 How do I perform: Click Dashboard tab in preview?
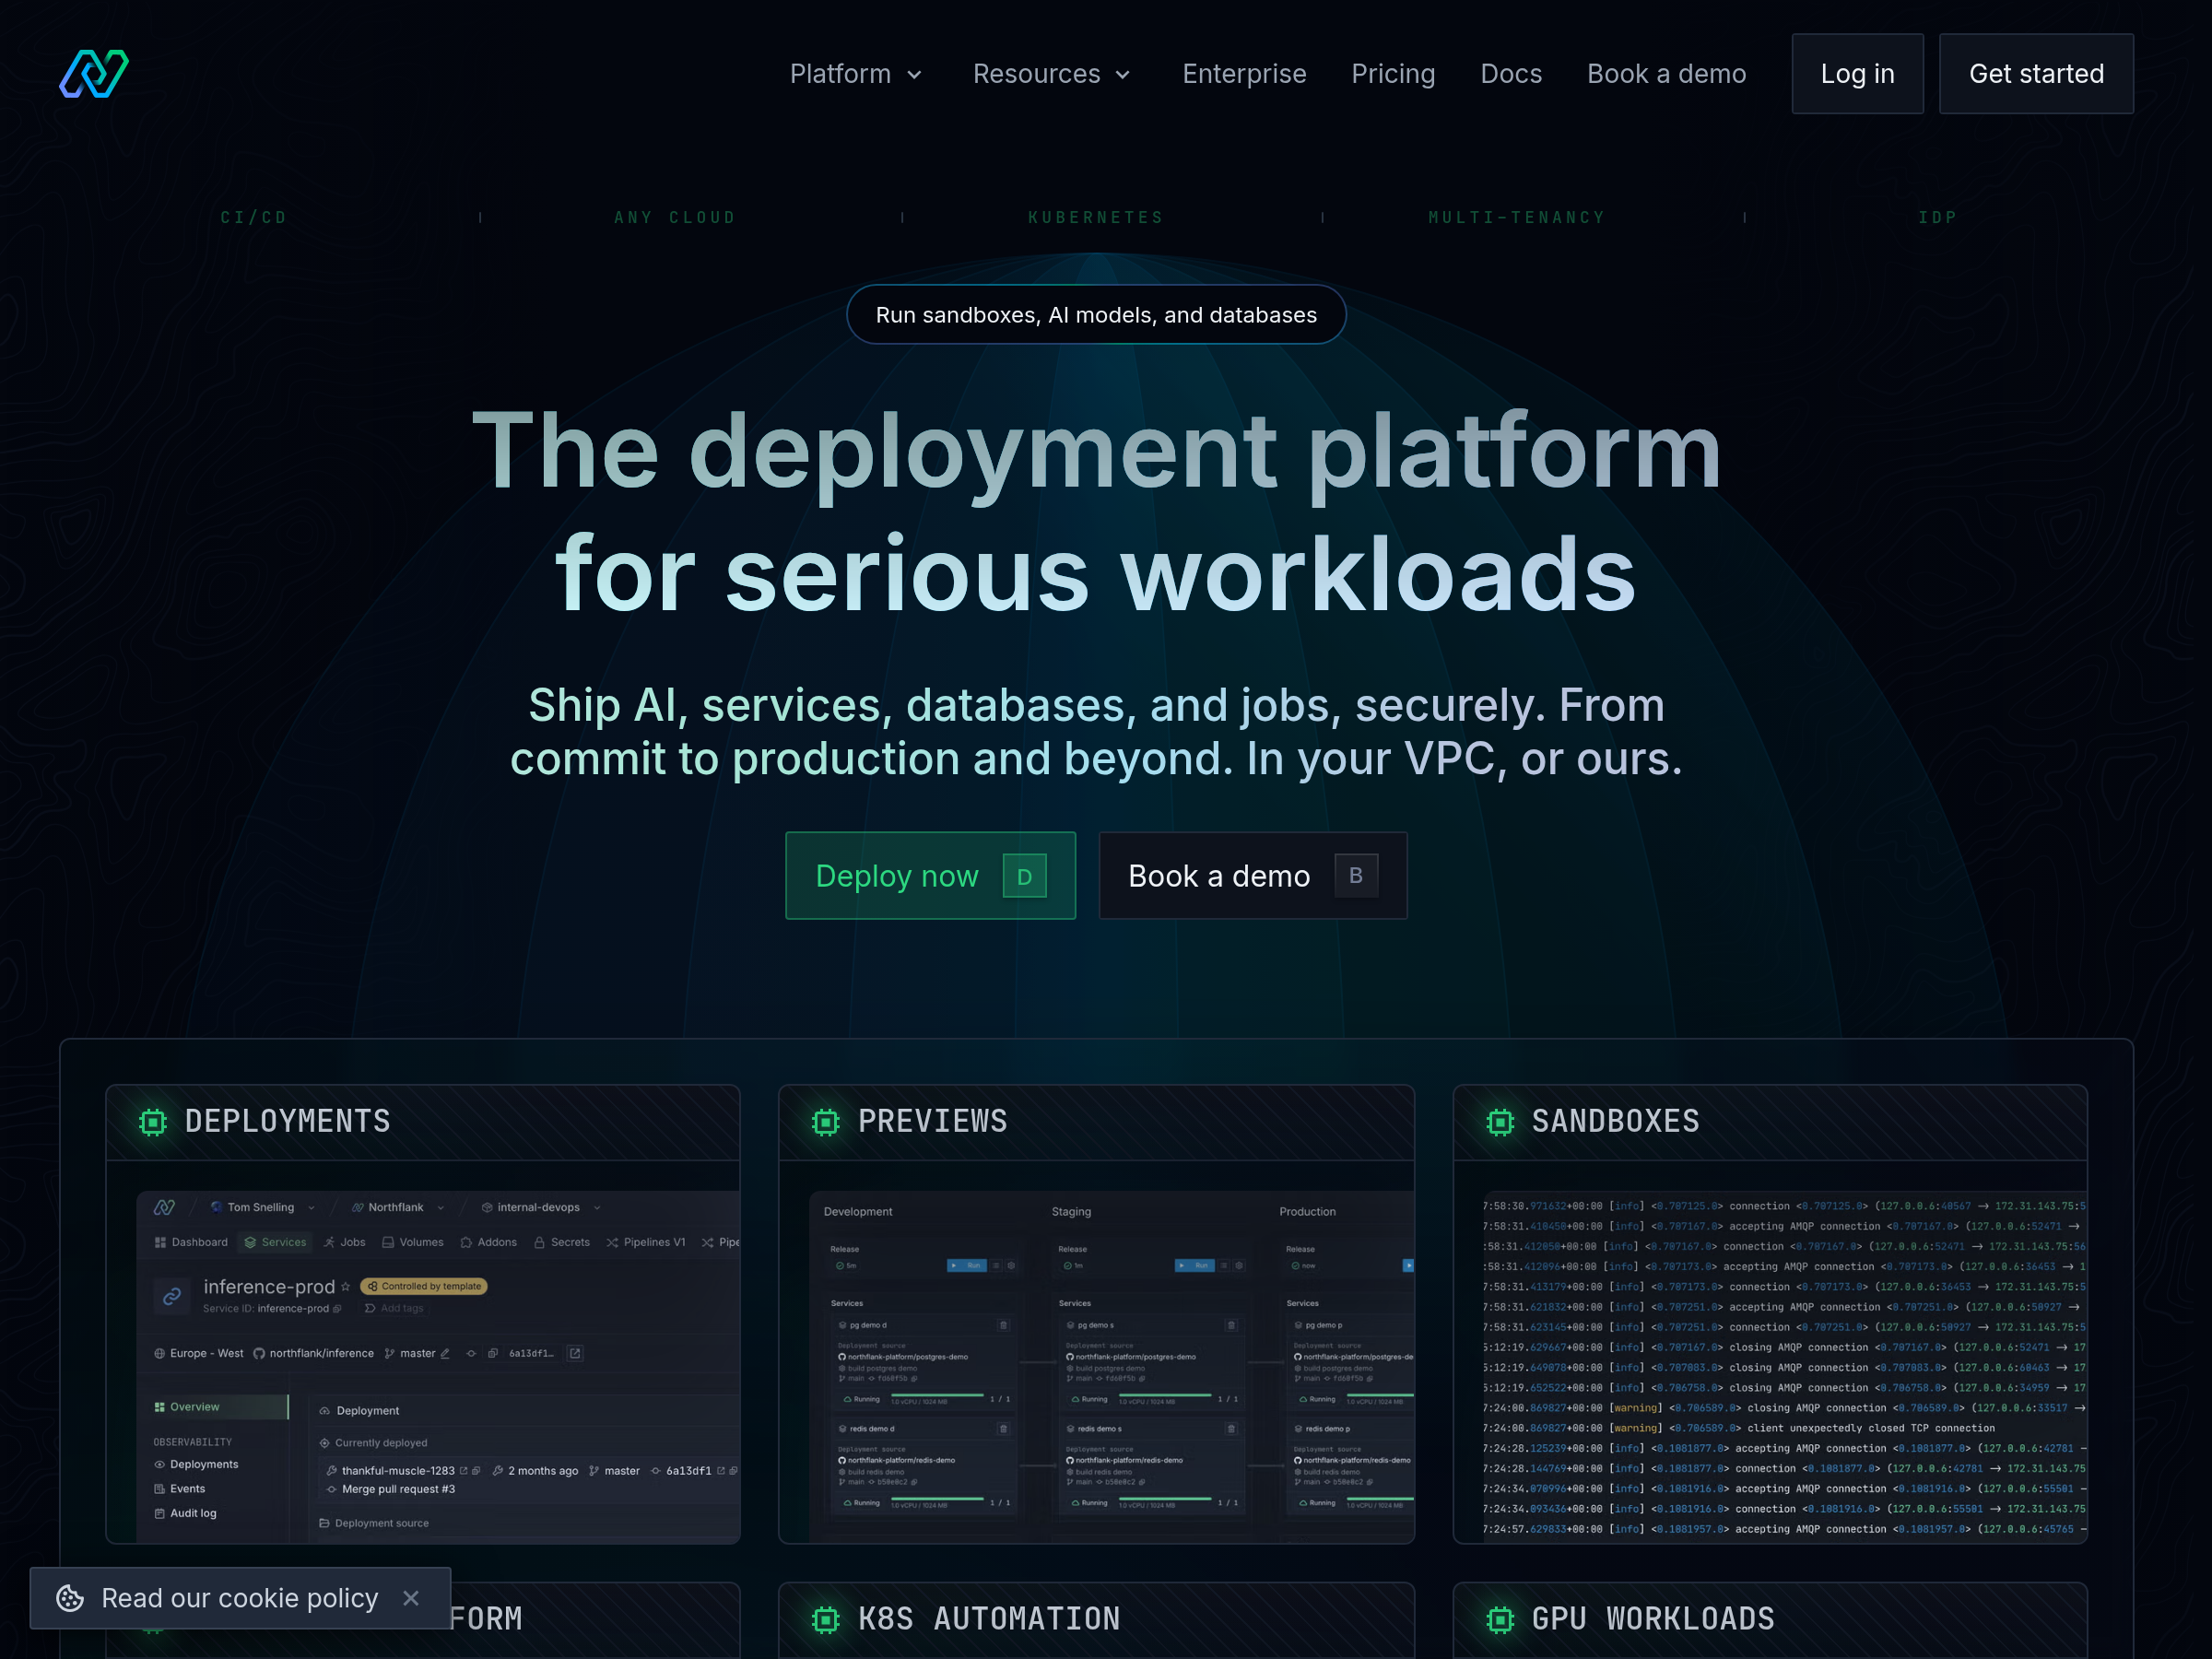(191, 1242)
